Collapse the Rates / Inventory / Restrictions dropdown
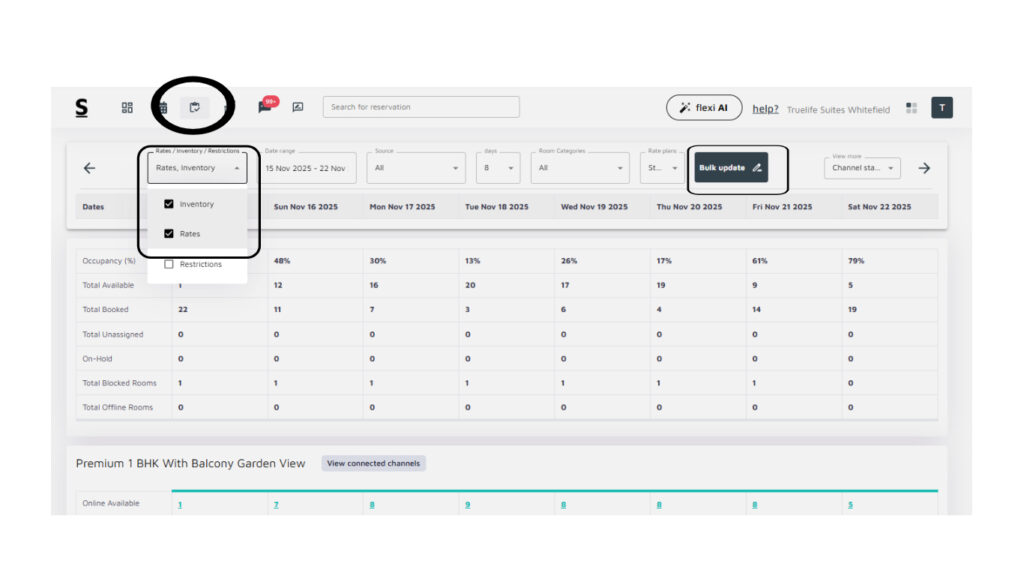This screenshot has width=1024, height=576. tap(237, 168)
